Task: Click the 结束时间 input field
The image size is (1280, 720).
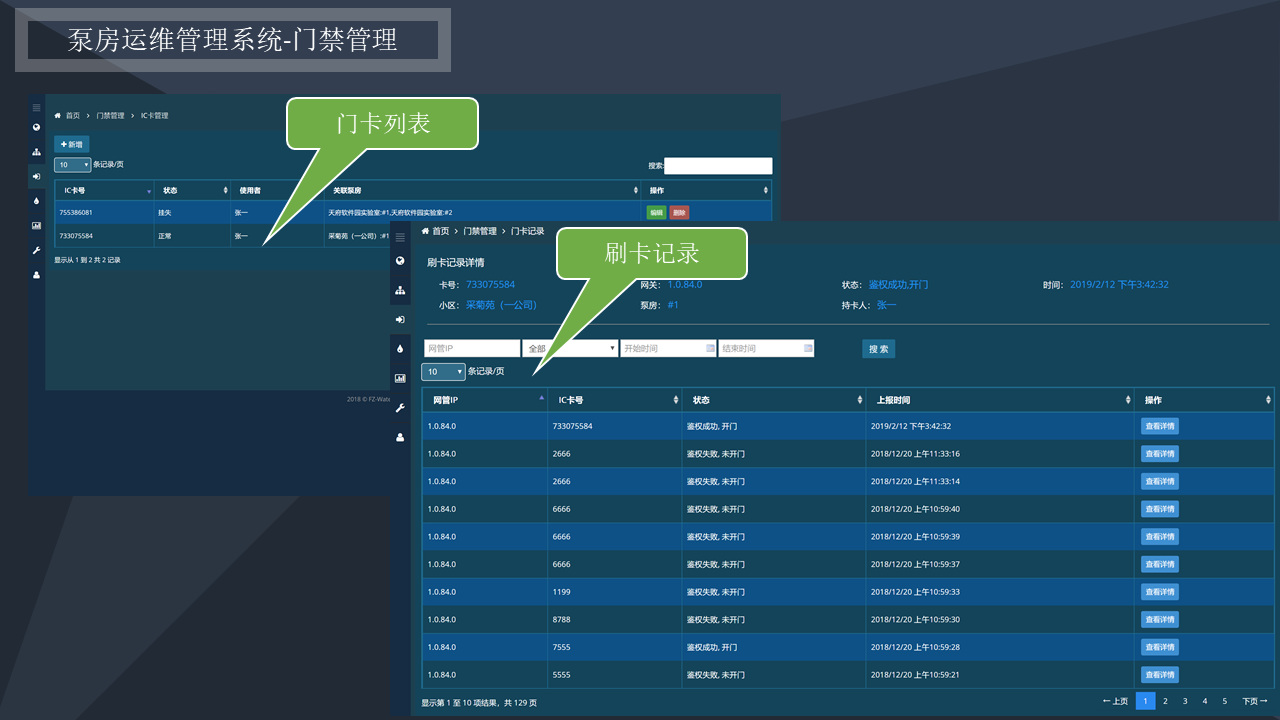Action: point(766,348)
